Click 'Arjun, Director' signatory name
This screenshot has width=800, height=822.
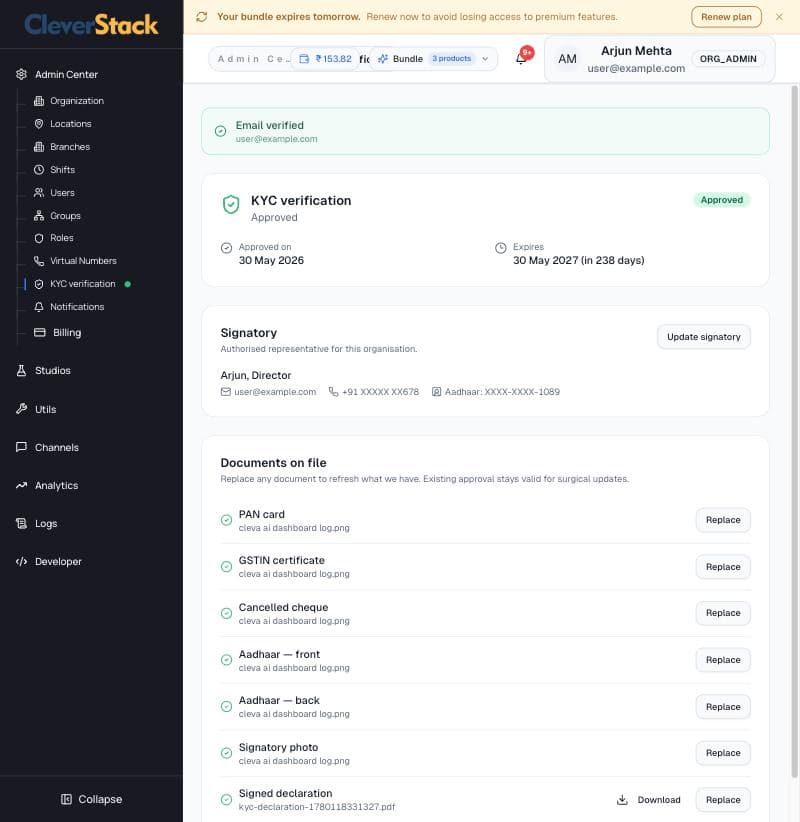pos(256,375)
